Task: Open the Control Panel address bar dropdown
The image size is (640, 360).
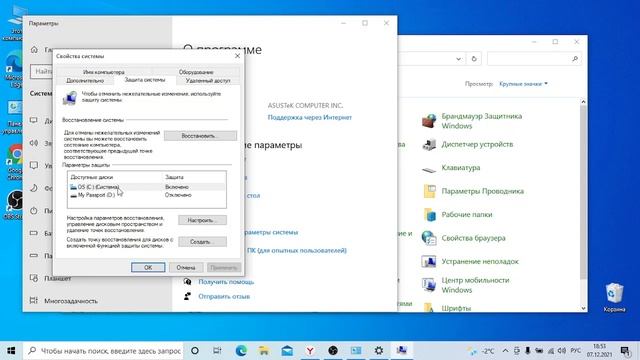Action: [x=458, y=59]
